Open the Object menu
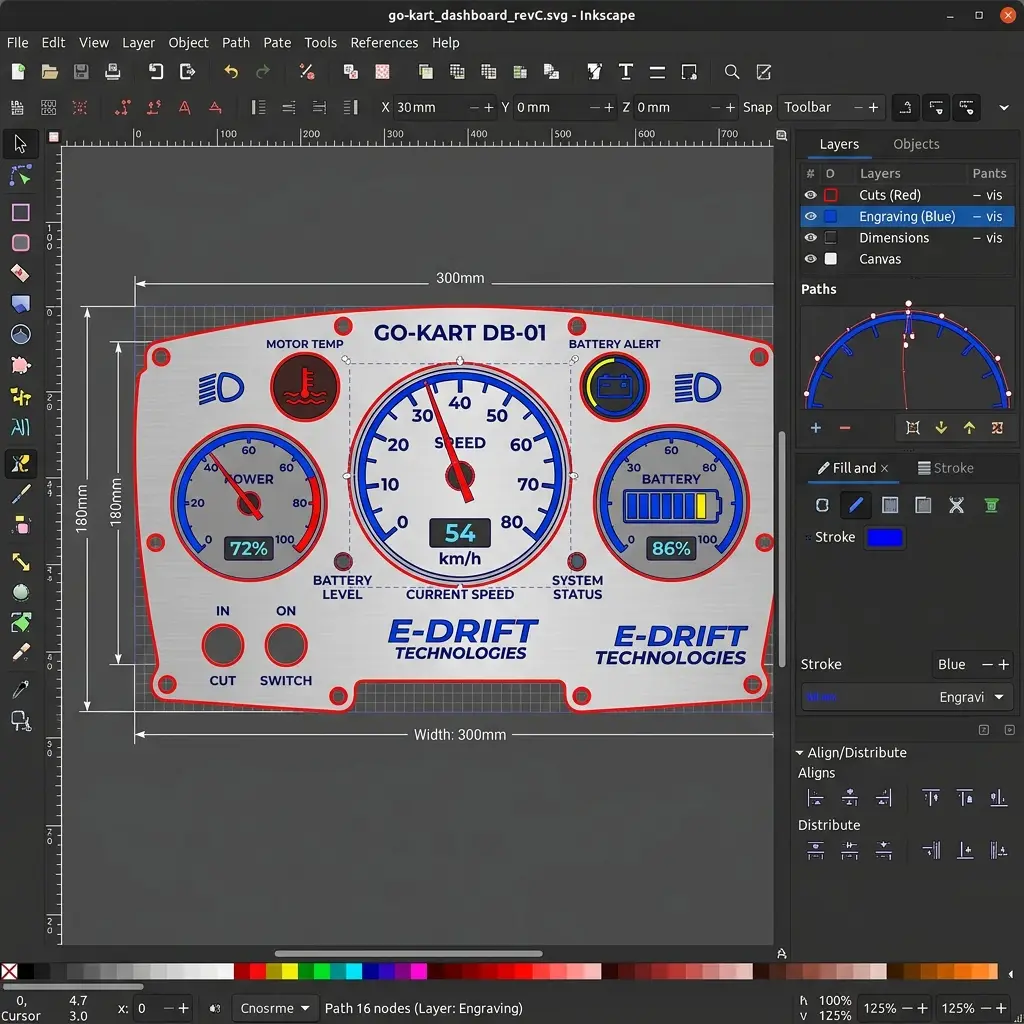1024x1024 pixels. click(x=188, y=42)
